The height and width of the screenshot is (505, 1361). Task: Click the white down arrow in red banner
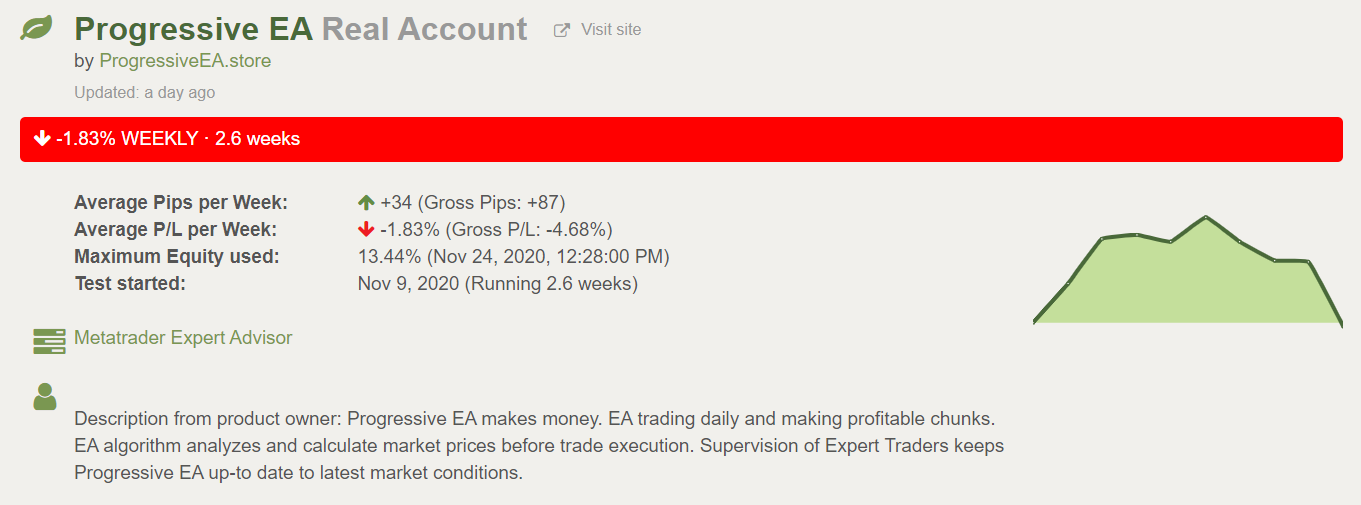pos(42,138)
